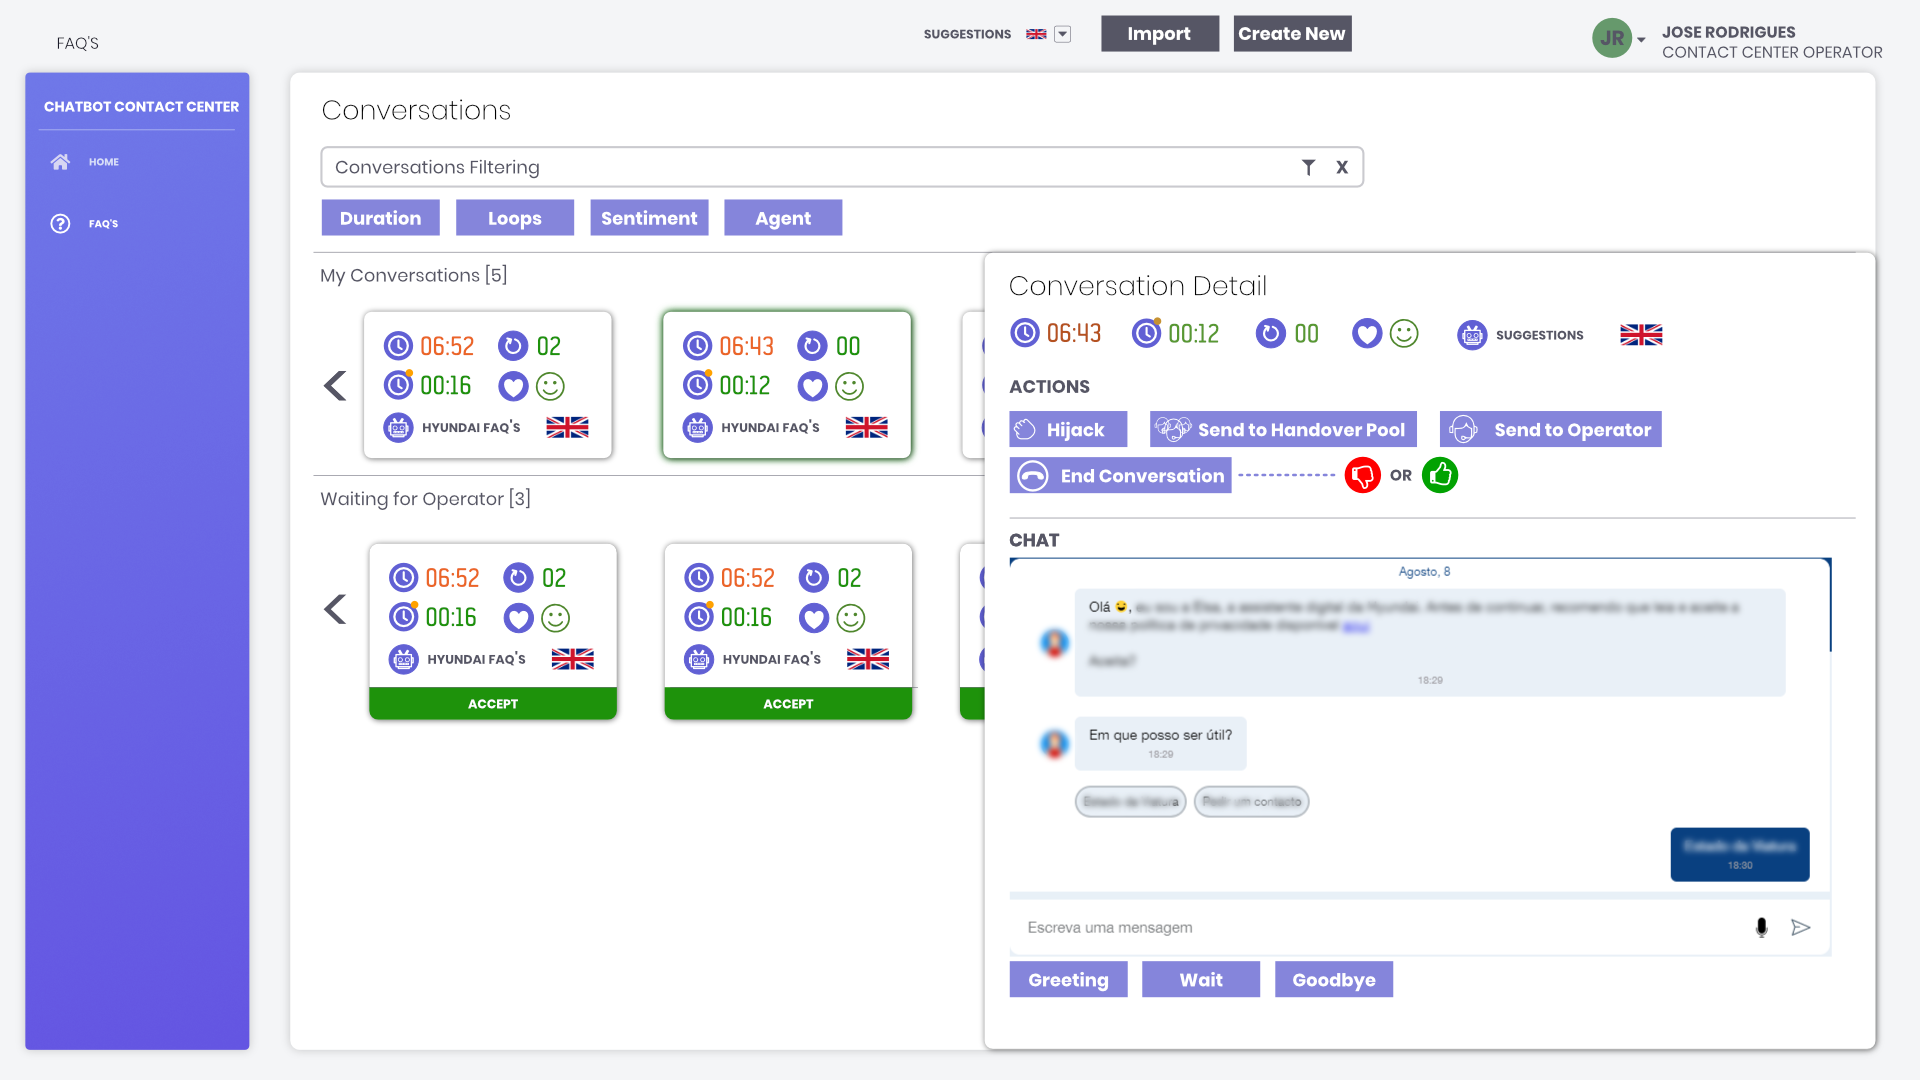Click the Home icon in the sidebar

[x=60, y=161]
